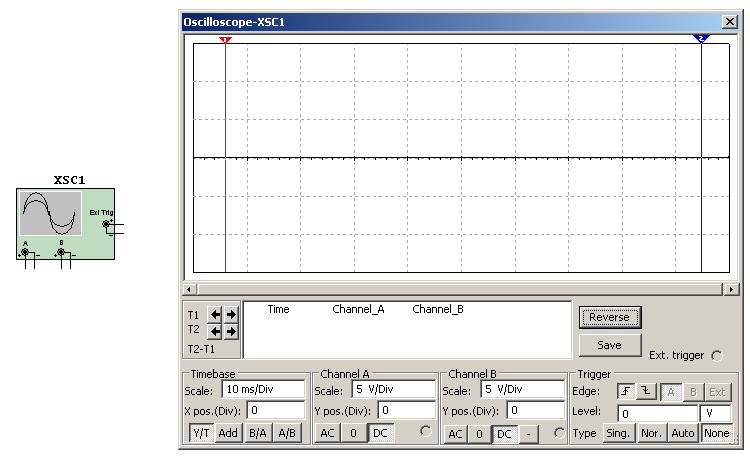This screenshot has height=457, width=750.
Task: Move cursor T1 left with arrow
Action: tap(215, 314)
